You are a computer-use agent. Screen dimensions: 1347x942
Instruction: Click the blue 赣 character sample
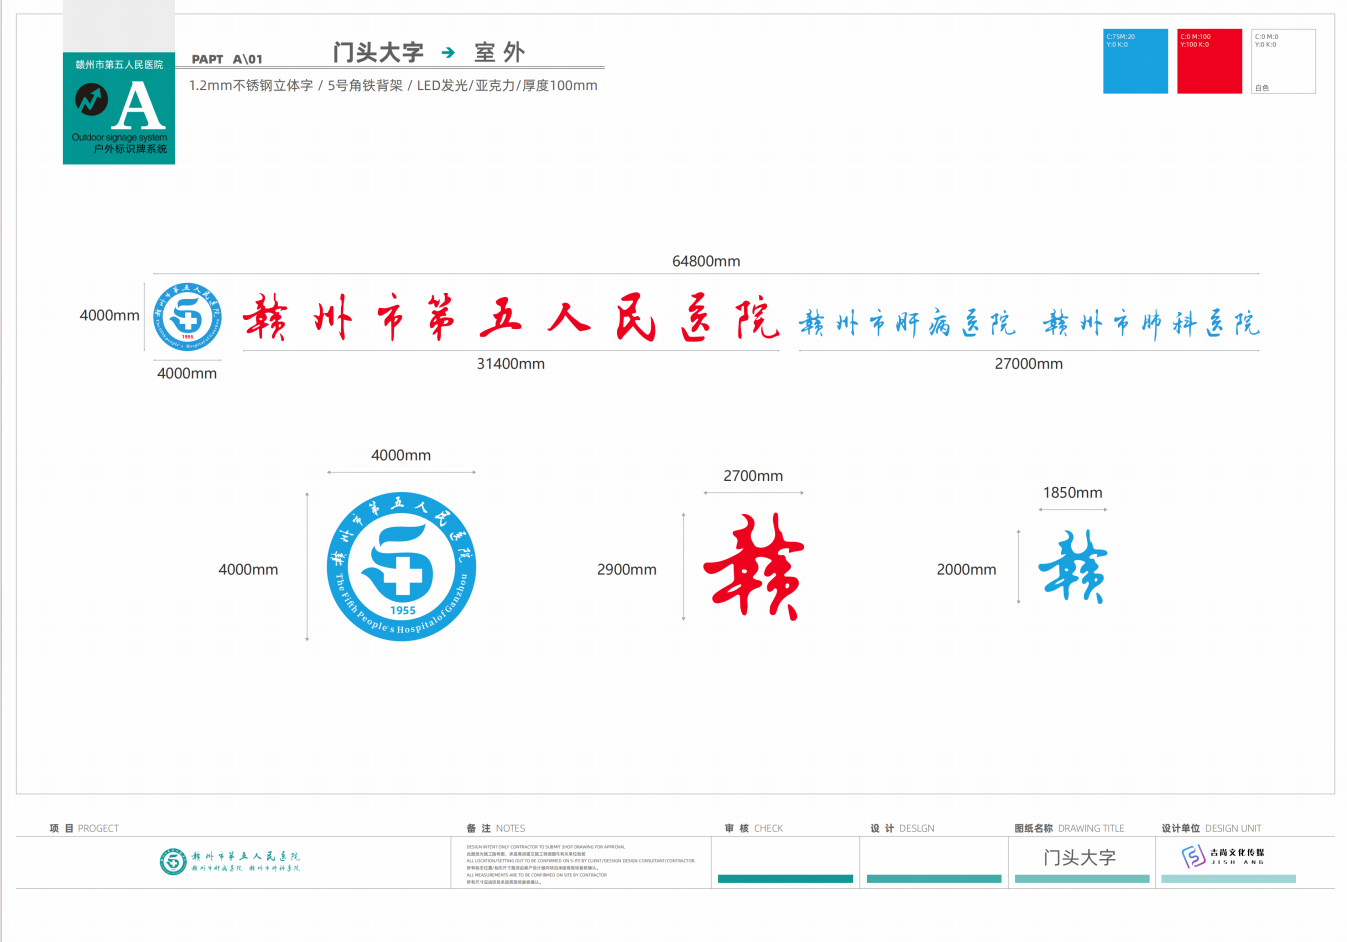1073,566
